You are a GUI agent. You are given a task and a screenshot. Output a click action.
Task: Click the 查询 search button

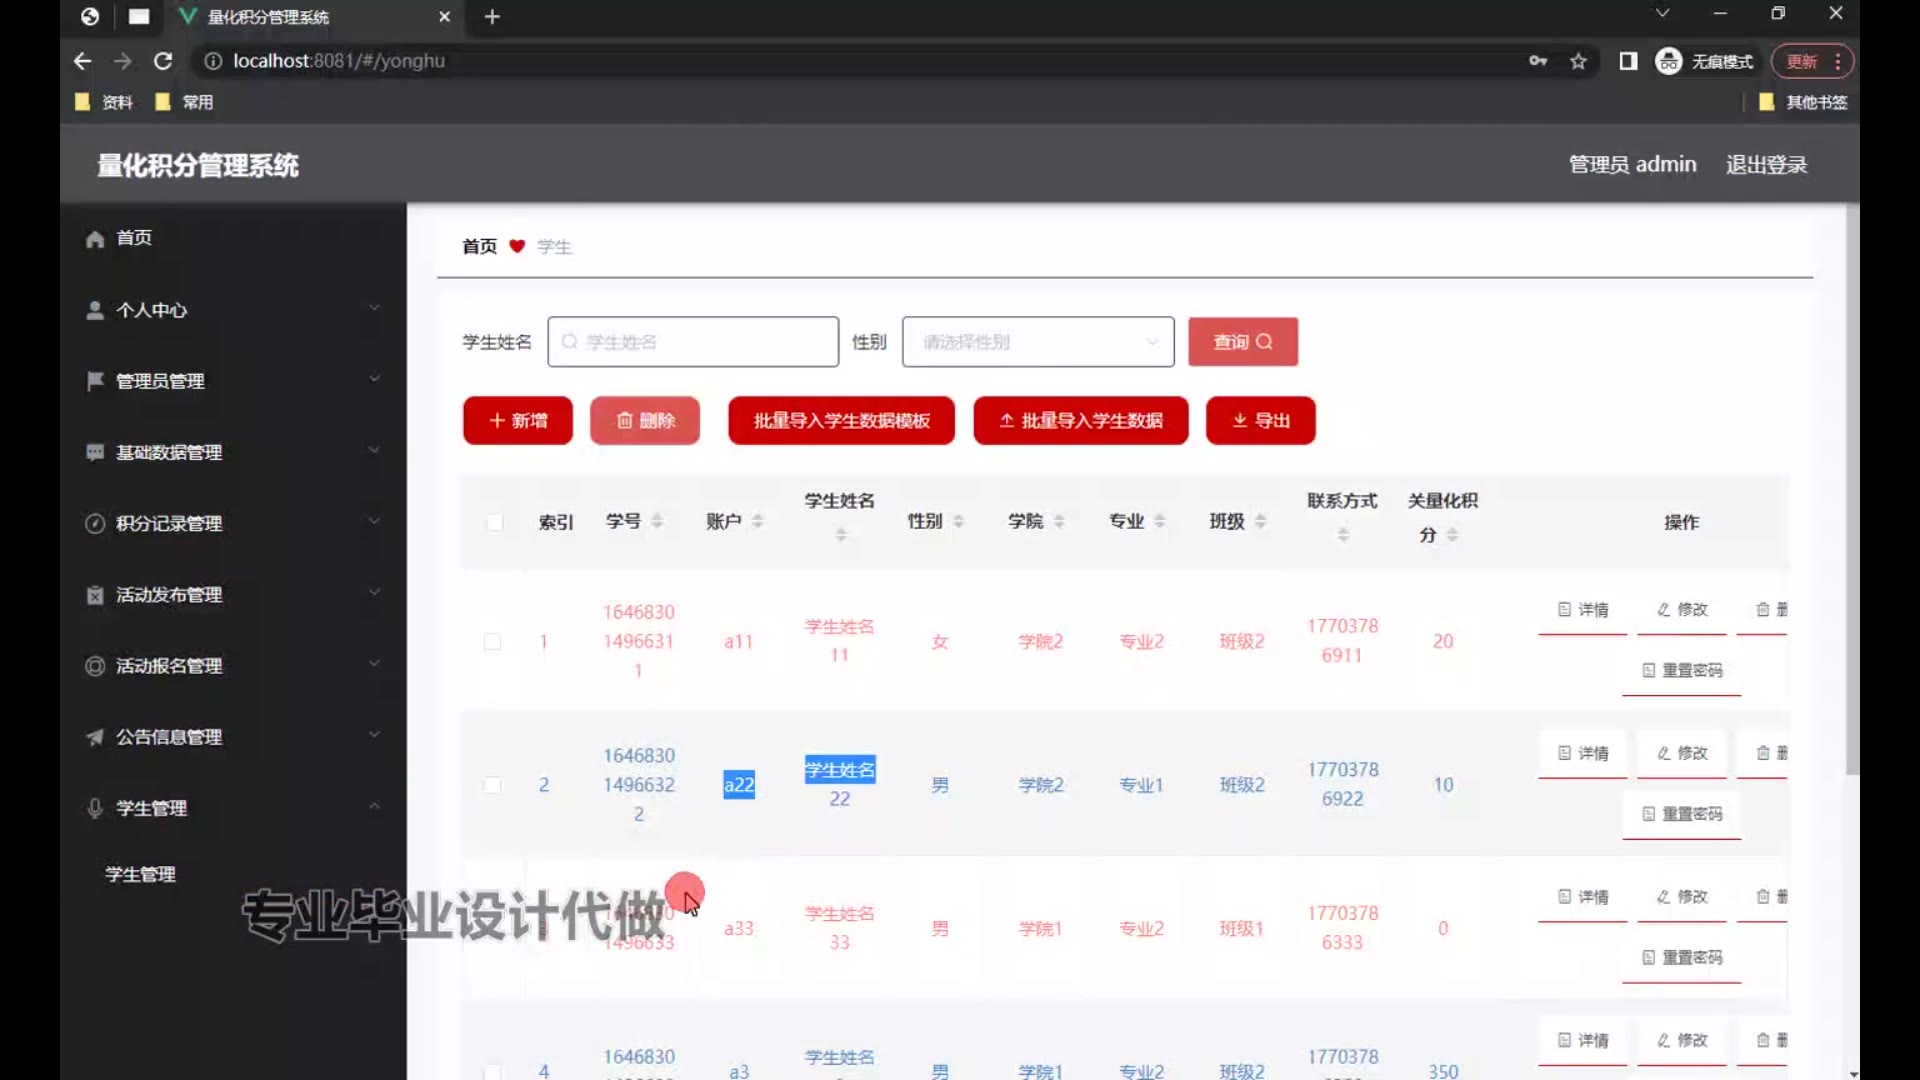click(x=1242, y=342)
